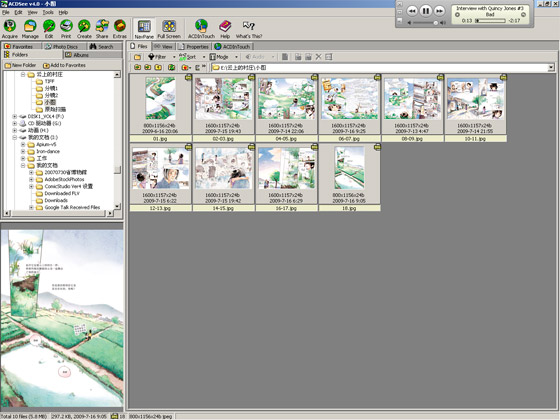
Task: Select the Downloads folder in tree
Action: 56,200
